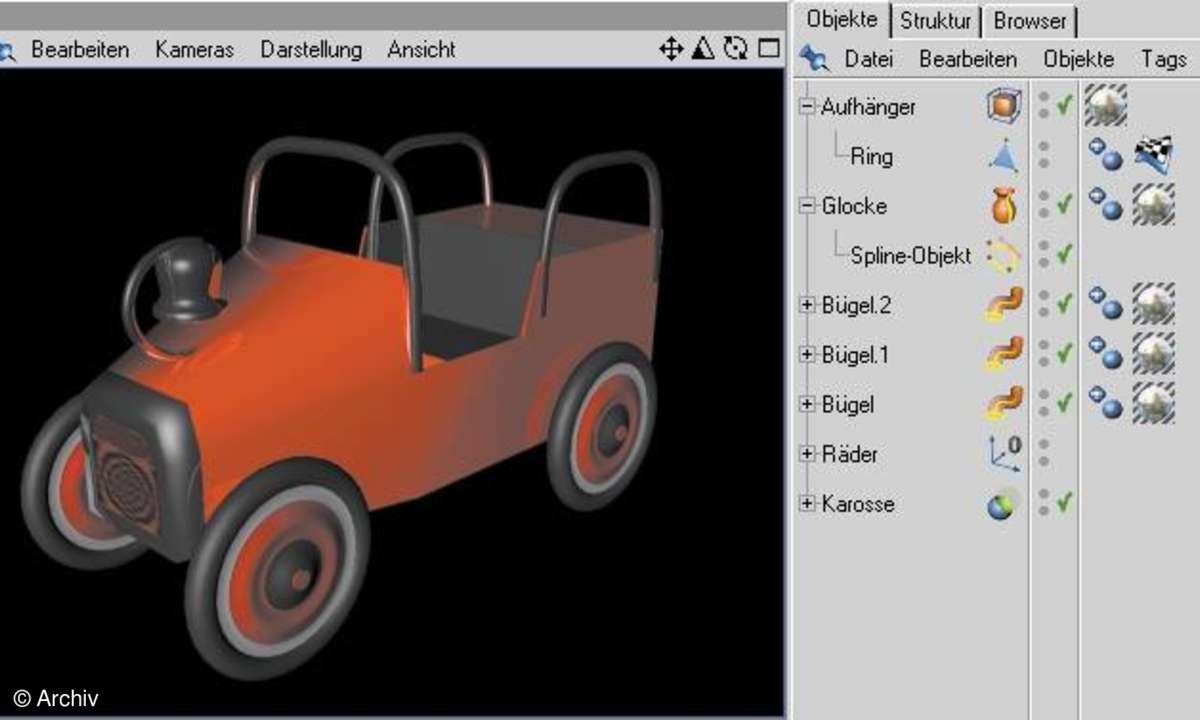Click the Bügel.2 material tag sphere
1200x720 pixels.
tap(1153, 304)
